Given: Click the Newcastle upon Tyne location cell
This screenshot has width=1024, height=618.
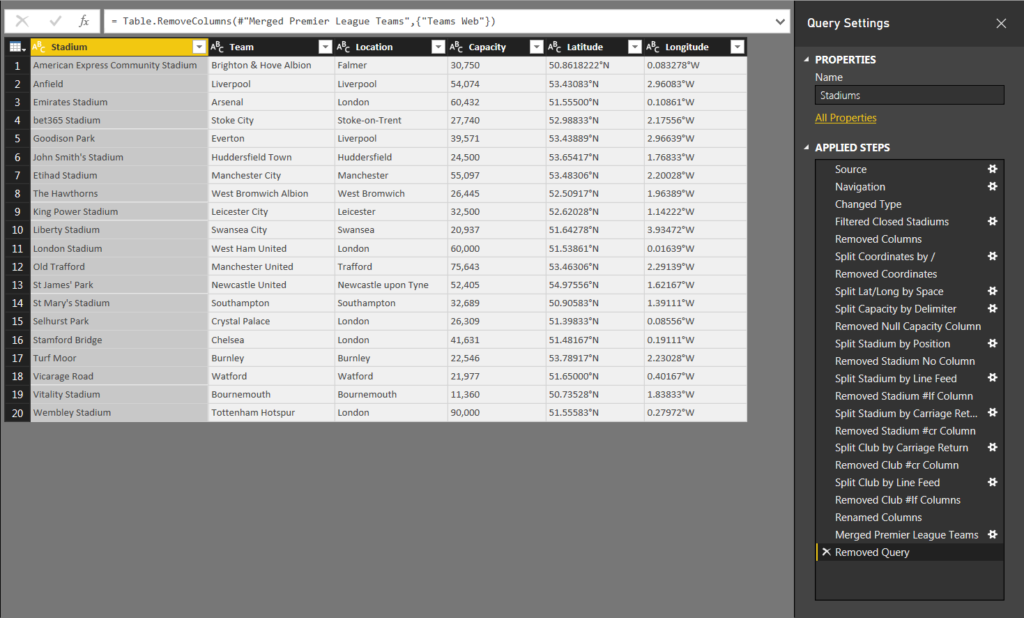Looking at the screenshot, I should pos(391,285).
